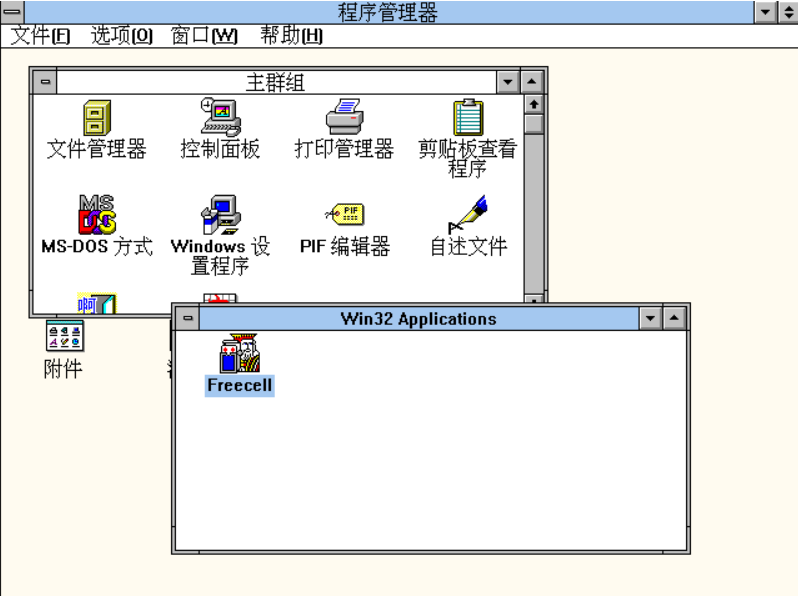Open the 帮助(H) menu
The image size is (798, 596).
[291, 36]
